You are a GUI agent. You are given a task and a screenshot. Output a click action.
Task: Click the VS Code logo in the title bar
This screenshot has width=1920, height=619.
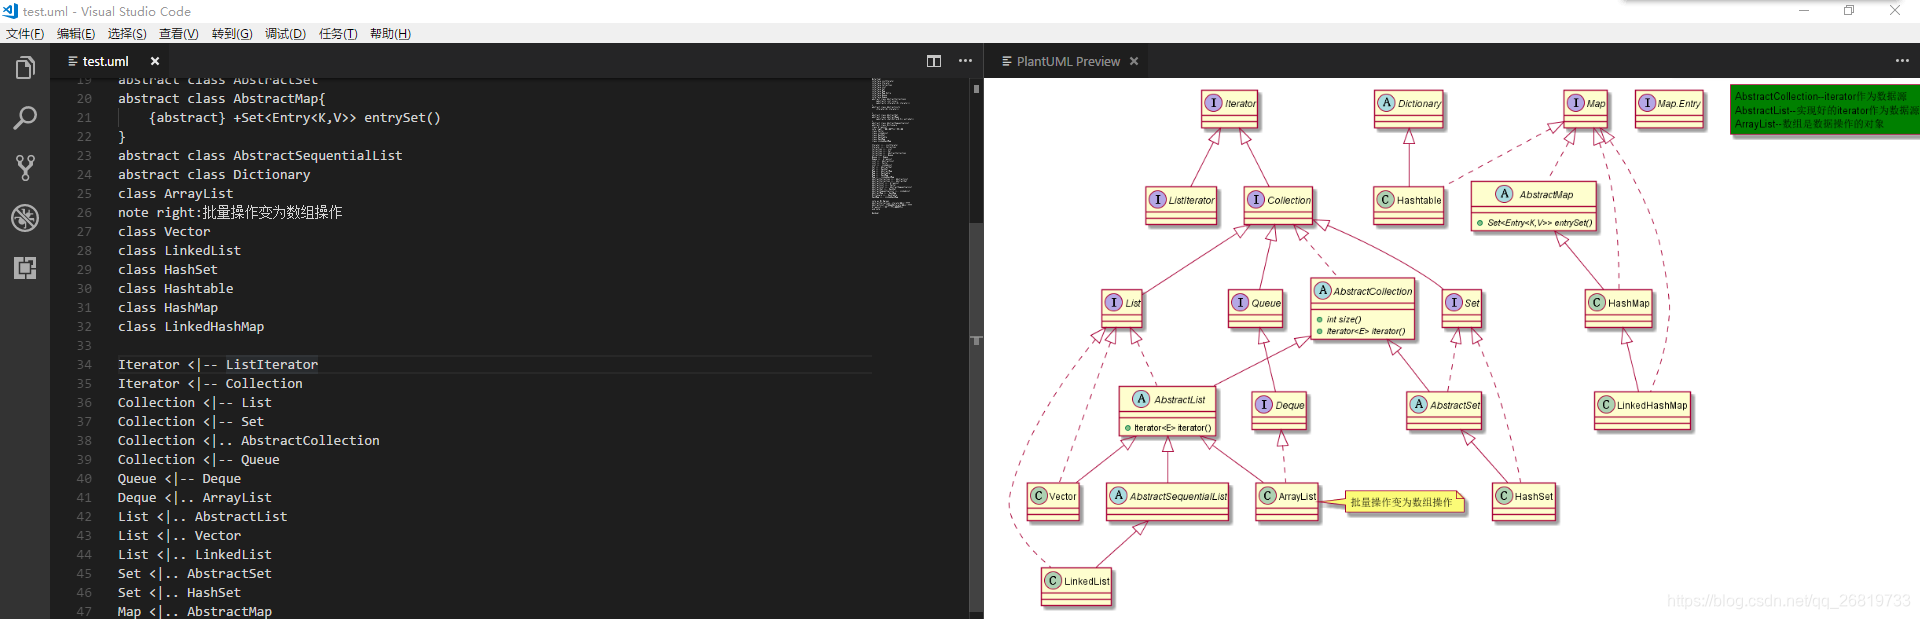[x=10, y=11]
